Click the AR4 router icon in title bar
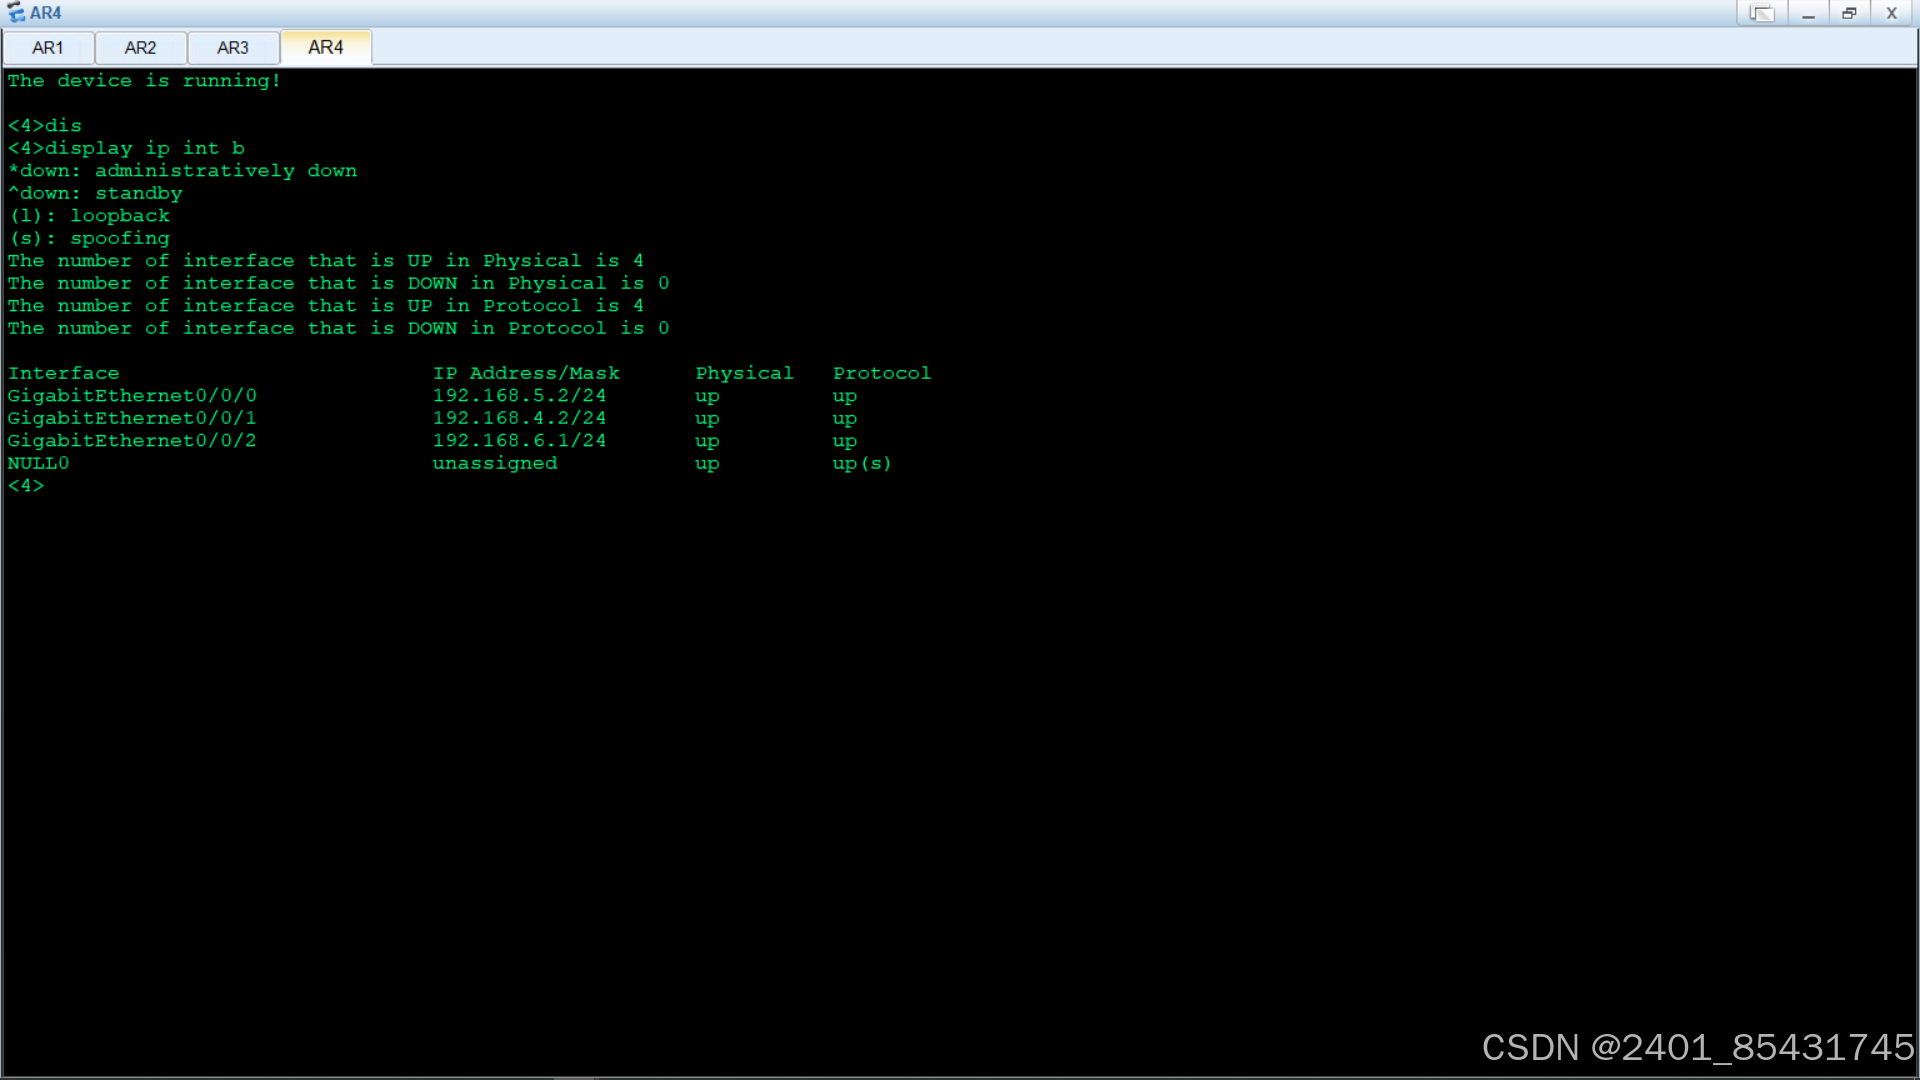This screenshot has height=1080, width=1920. click(15, 13)
